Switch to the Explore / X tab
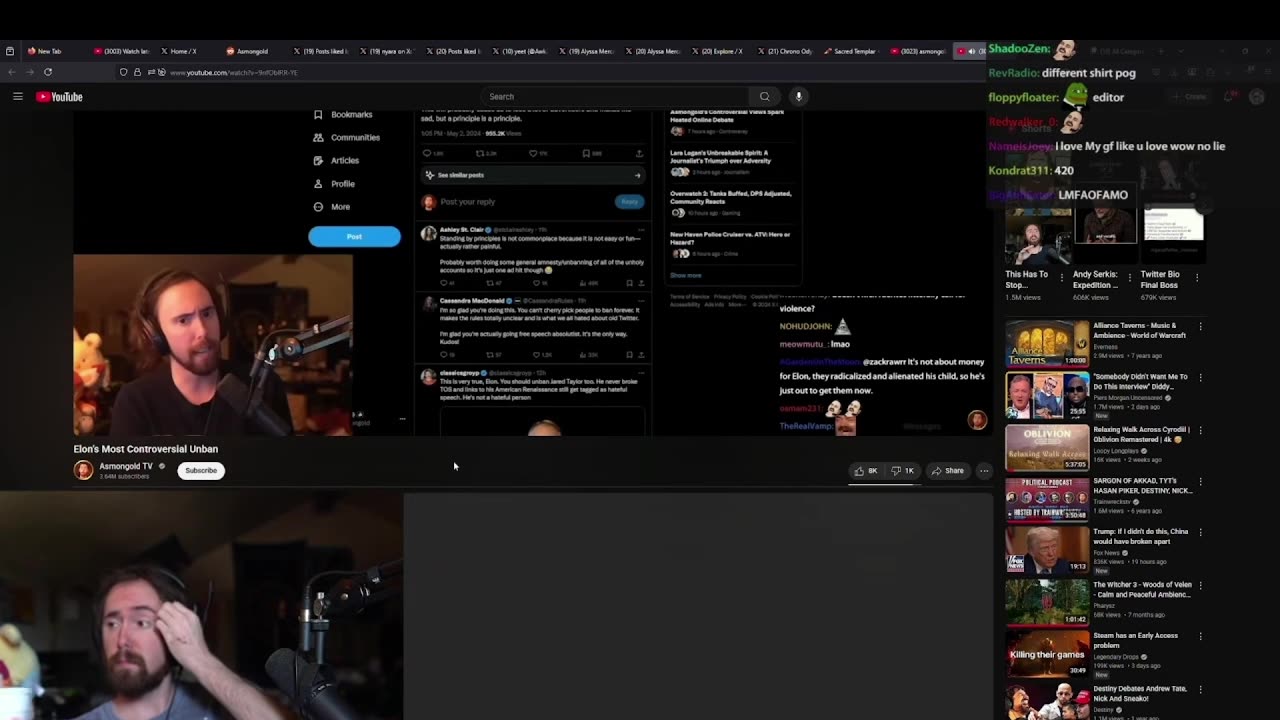The image size is (1280, 720). (x=718, y=51)
